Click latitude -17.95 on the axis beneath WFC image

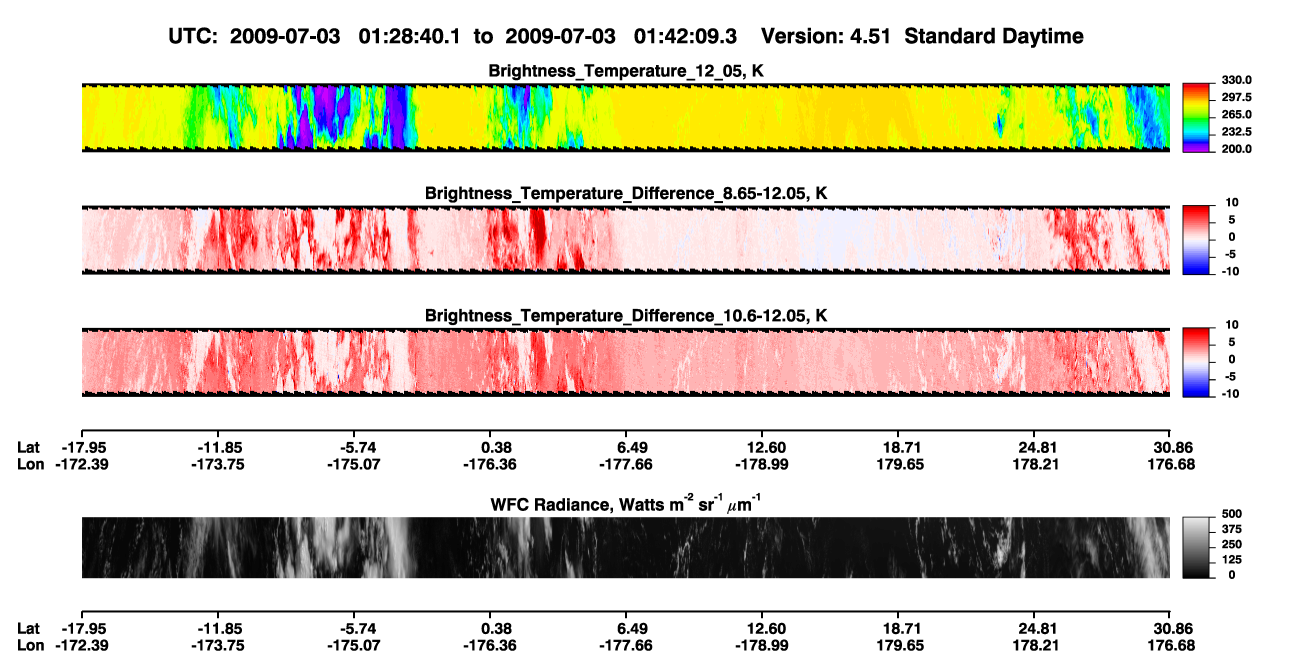[x=82, y=628]
